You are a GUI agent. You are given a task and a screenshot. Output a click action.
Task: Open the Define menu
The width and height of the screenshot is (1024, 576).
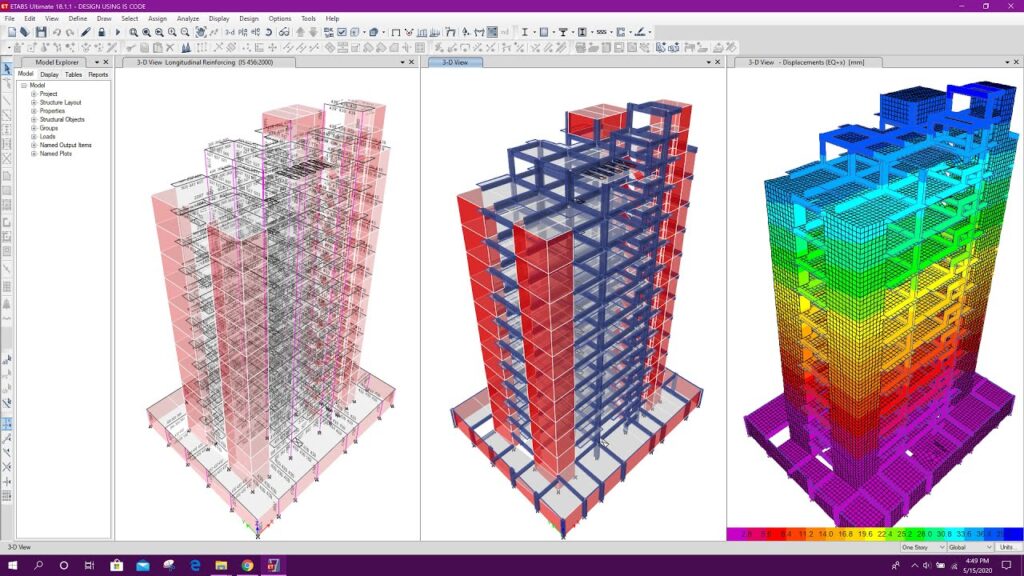(78, 17)
